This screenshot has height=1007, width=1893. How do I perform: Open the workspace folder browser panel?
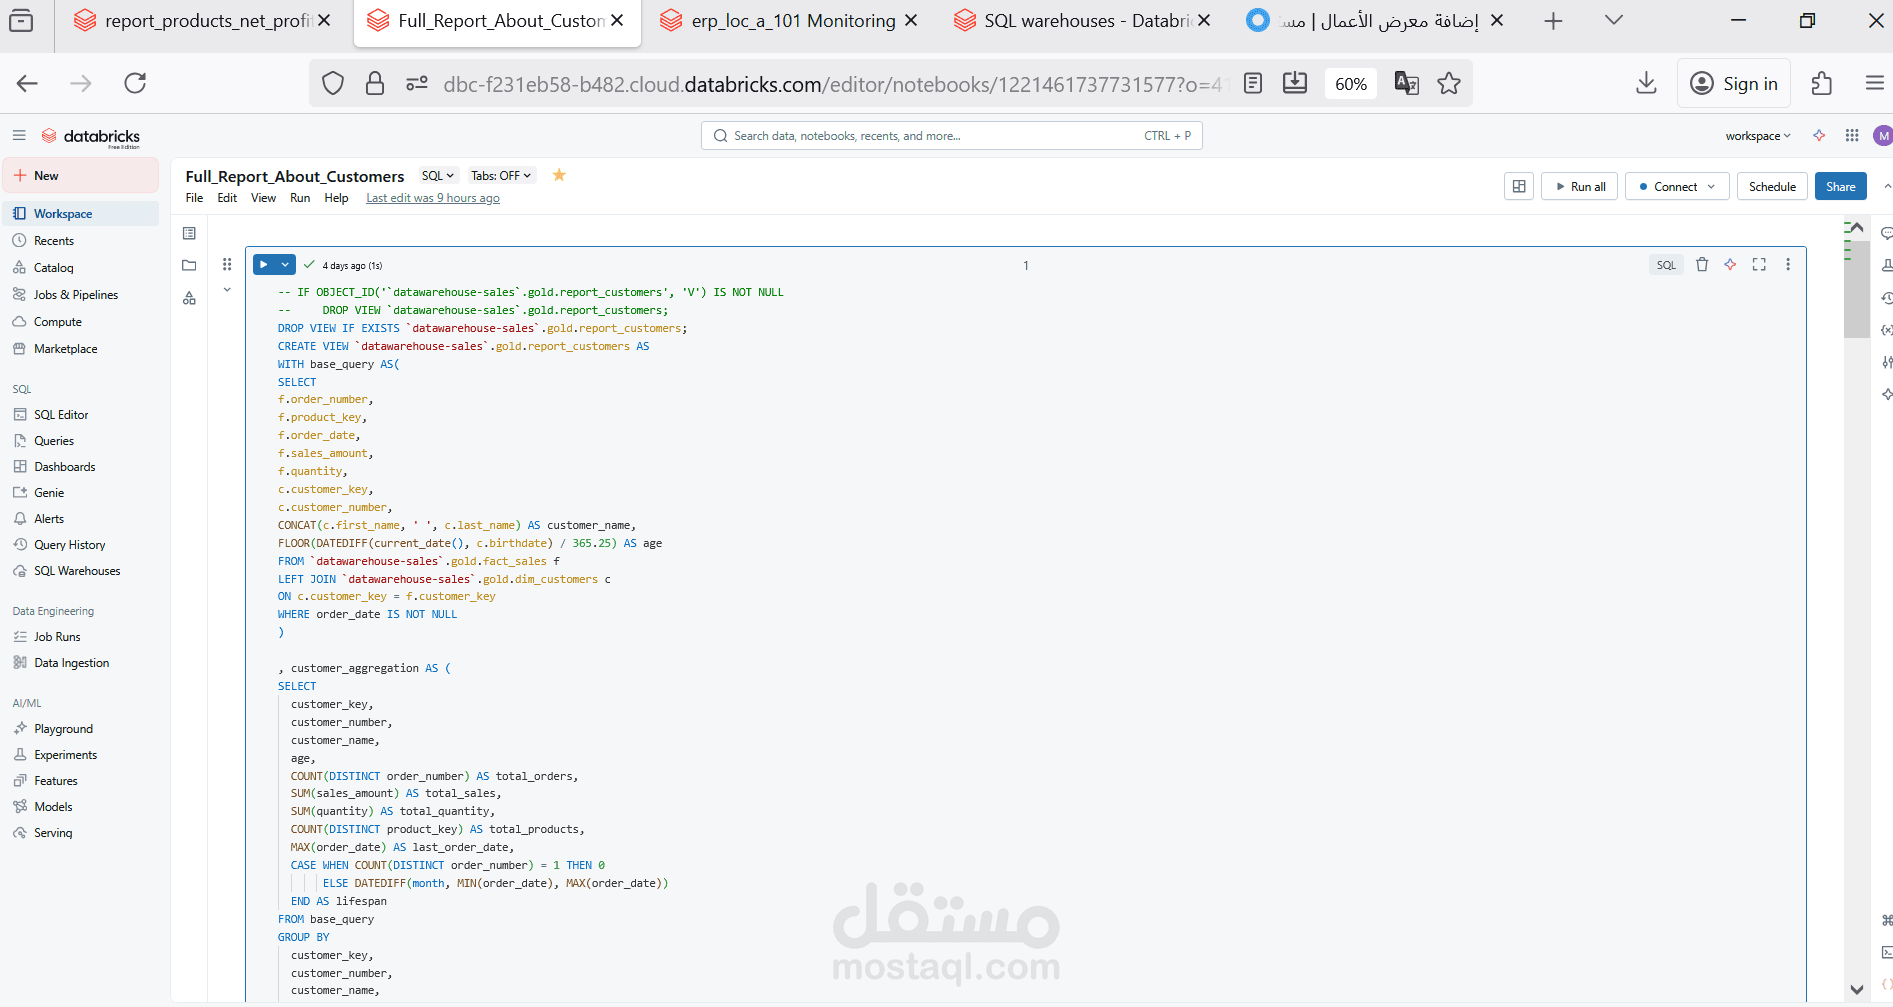click(189, 265)
